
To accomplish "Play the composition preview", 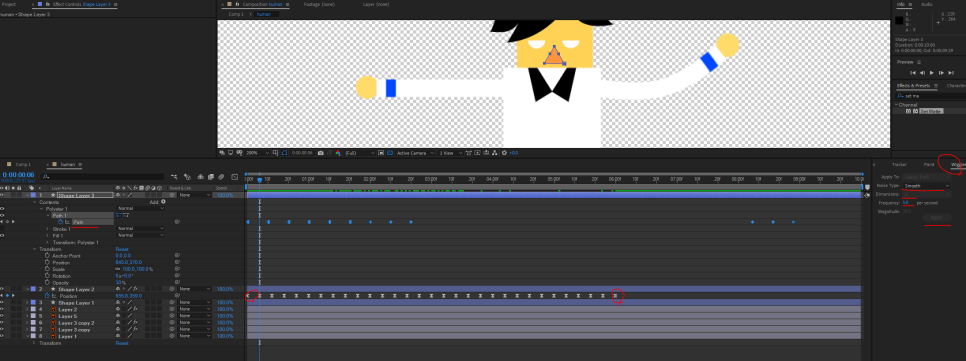I will point(933,73).
